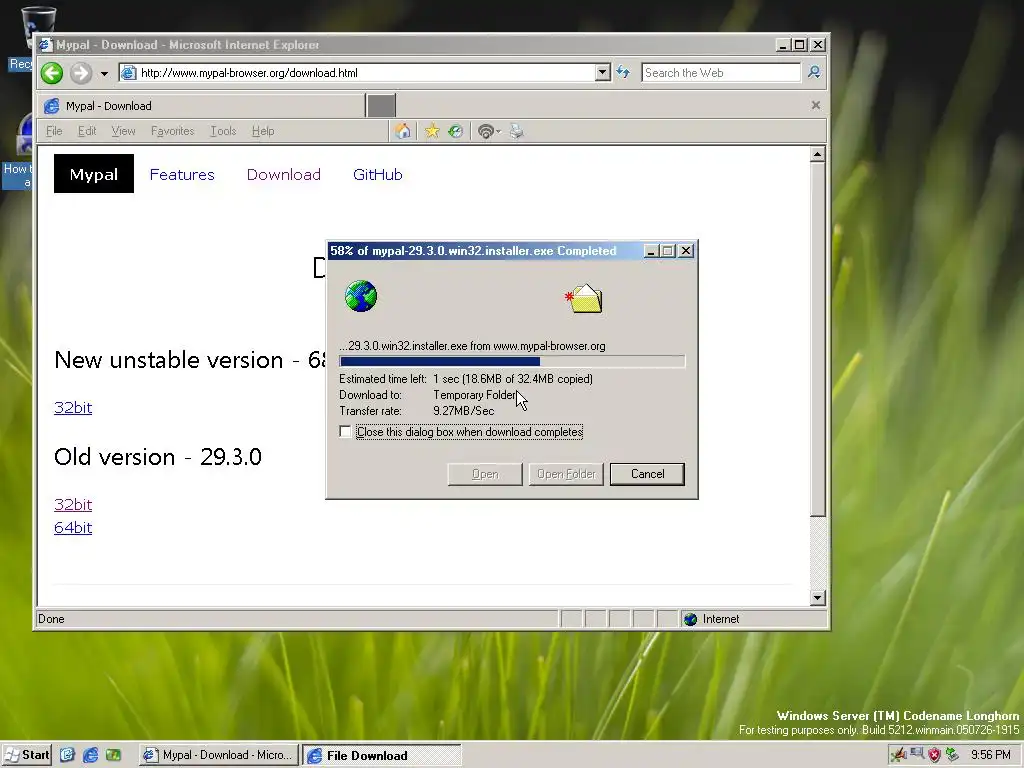Click the Old version - 29.3.0 heading
This screenshot has height=768, width=1024.
pyautogui.click(x=158, y=457)
